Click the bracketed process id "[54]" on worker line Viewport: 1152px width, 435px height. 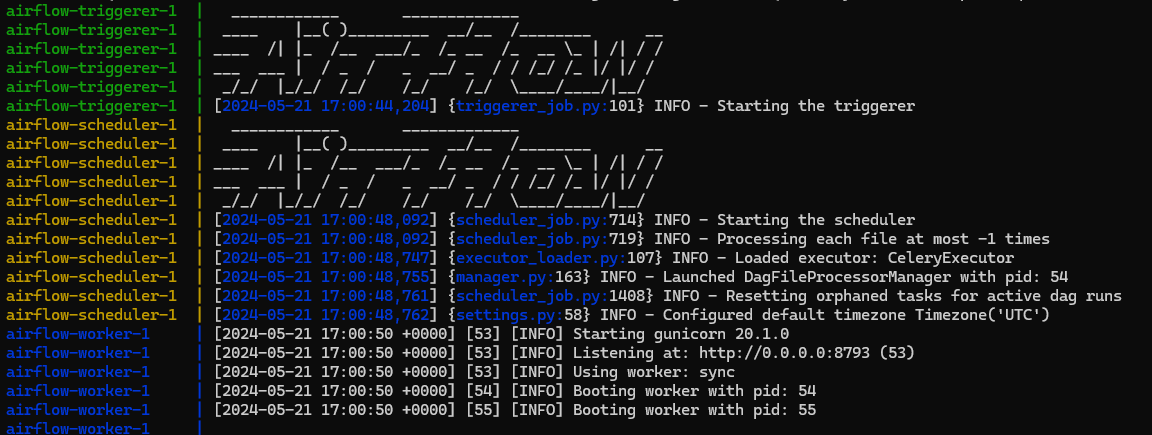(483, 391)
